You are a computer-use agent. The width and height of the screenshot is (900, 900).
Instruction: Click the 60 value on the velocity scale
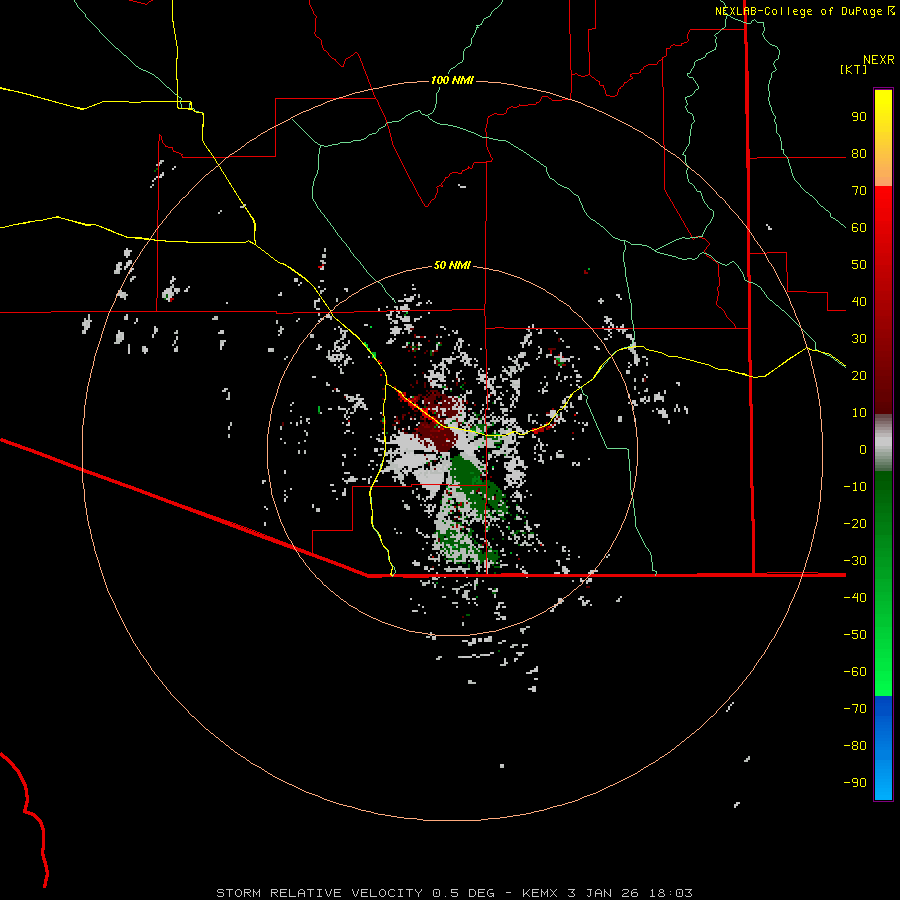859,228
